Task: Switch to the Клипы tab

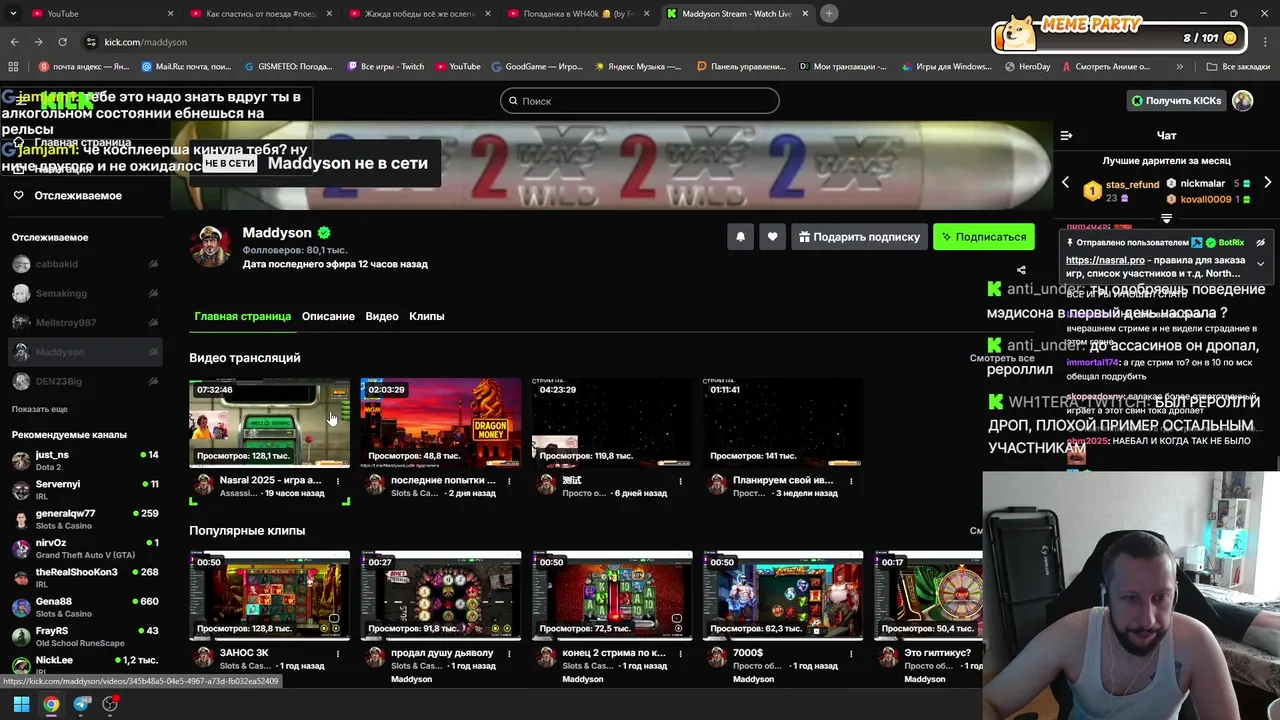Action: click(427, 316)
